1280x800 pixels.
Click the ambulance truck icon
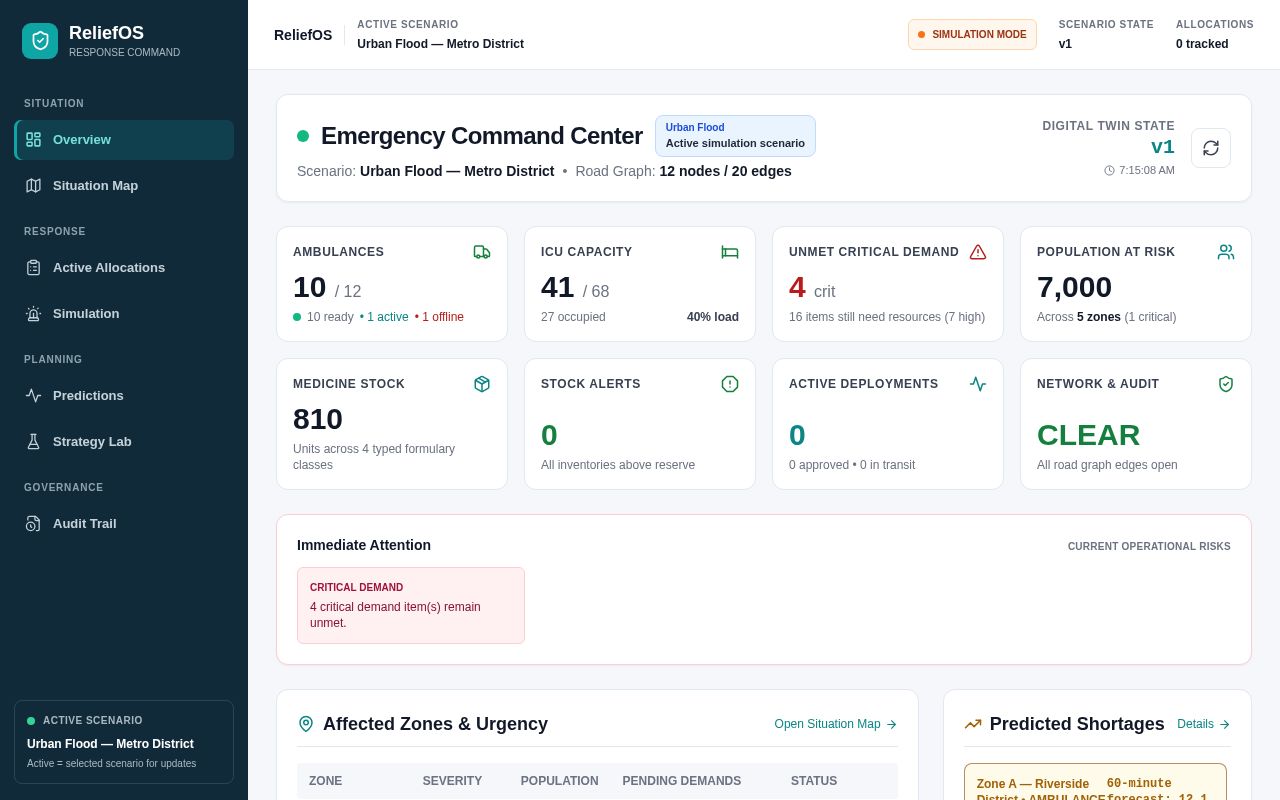coord(482,252)
